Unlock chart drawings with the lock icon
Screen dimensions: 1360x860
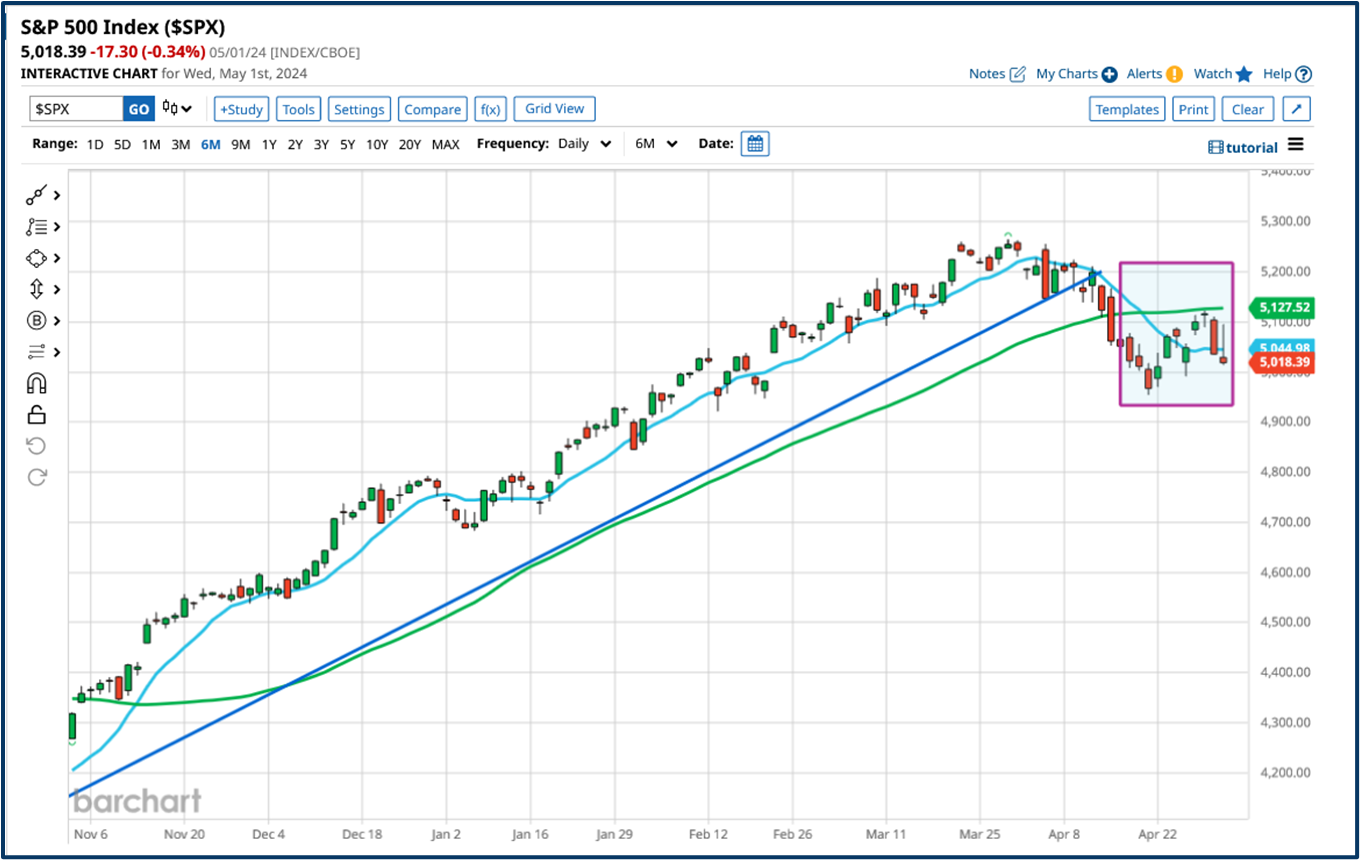click(x=36, y=413)
